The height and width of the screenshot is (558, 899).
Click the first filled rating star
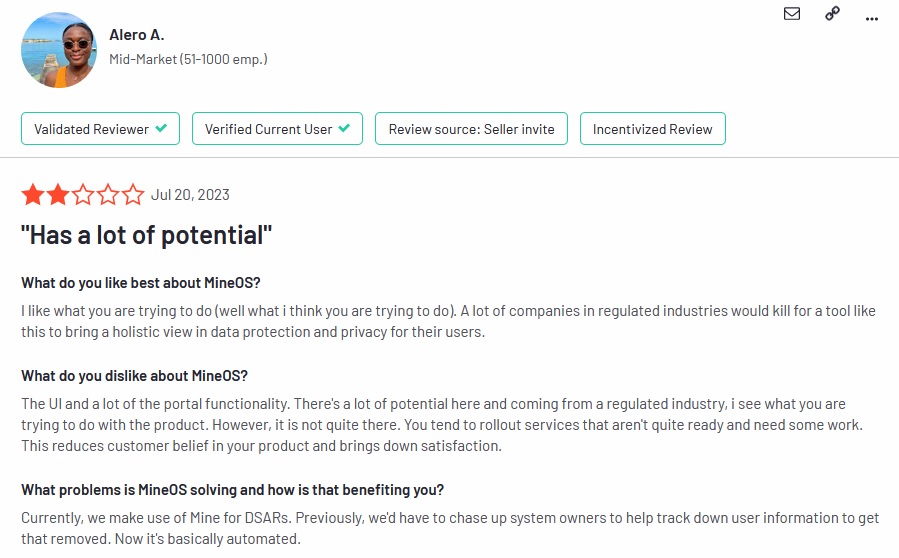coord(33,194)
